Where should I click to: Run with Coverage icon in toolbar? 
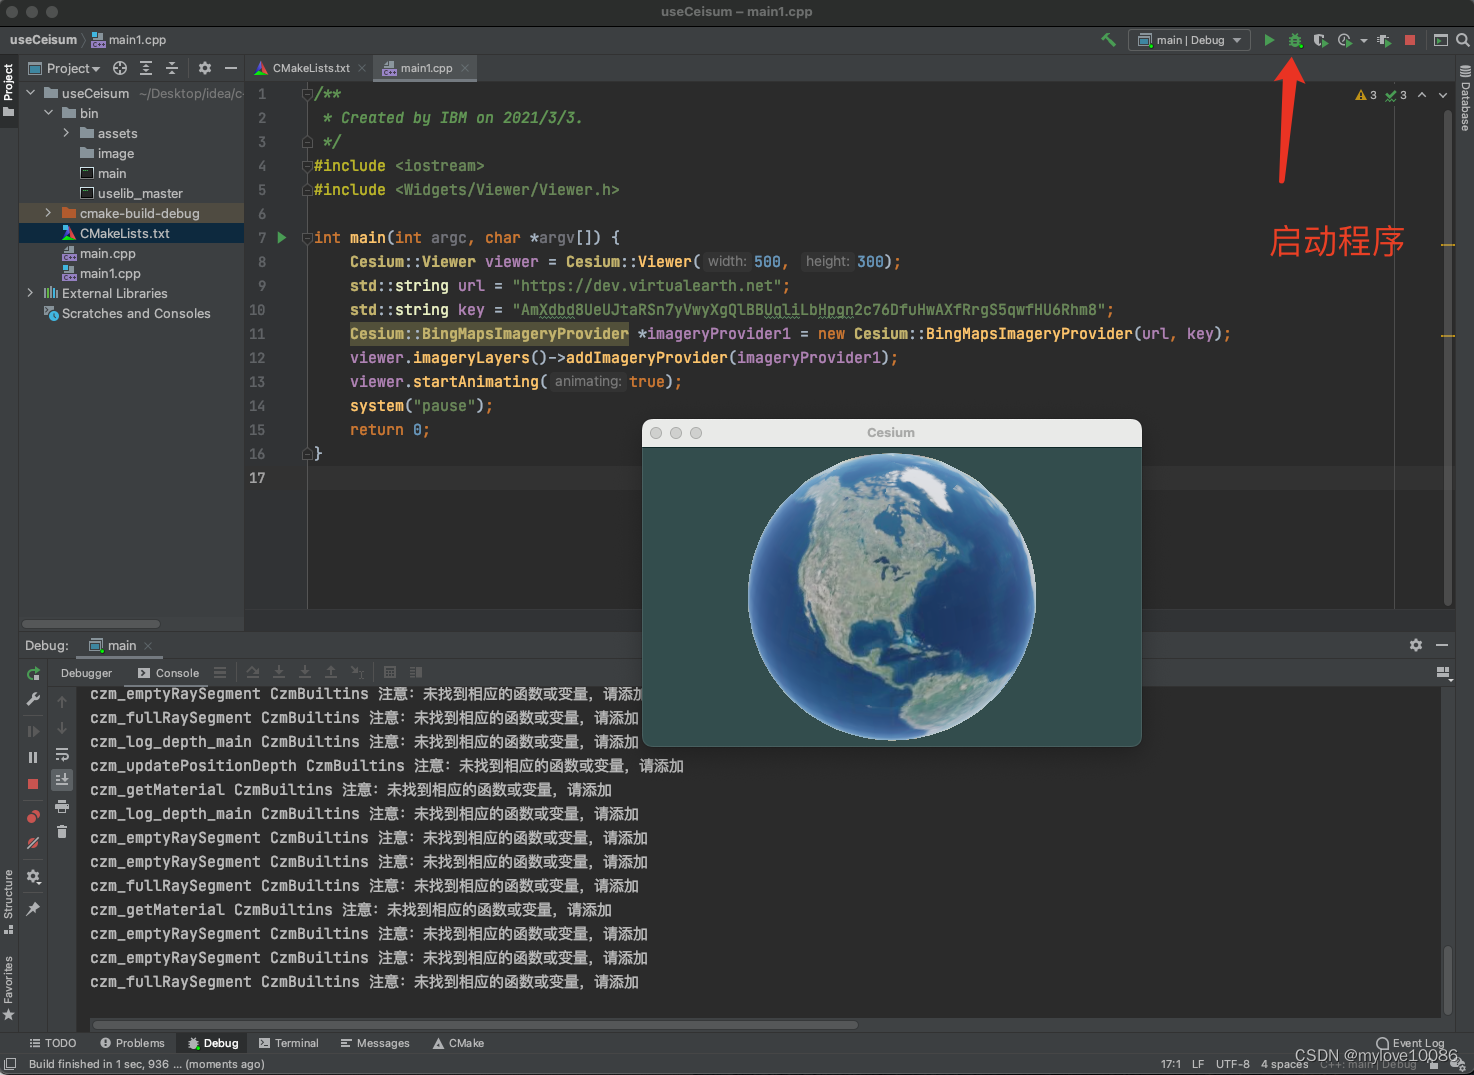pos(1320,40)
